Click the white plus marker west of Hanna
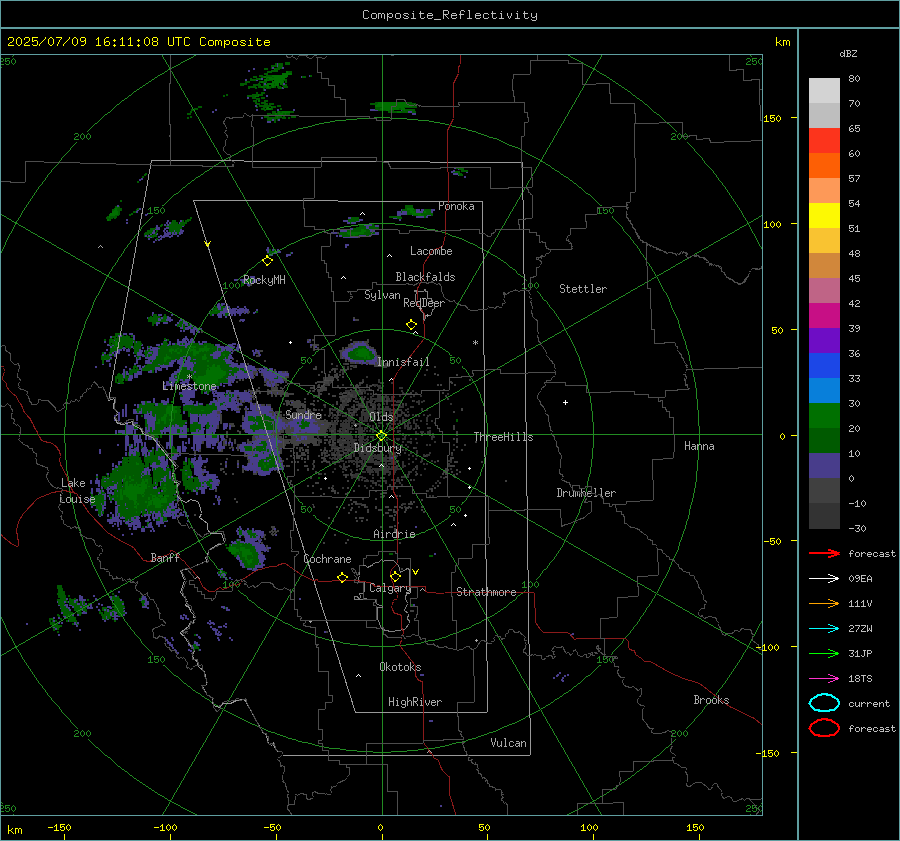This screenshot has height=841, width=900. coord(565,402)
